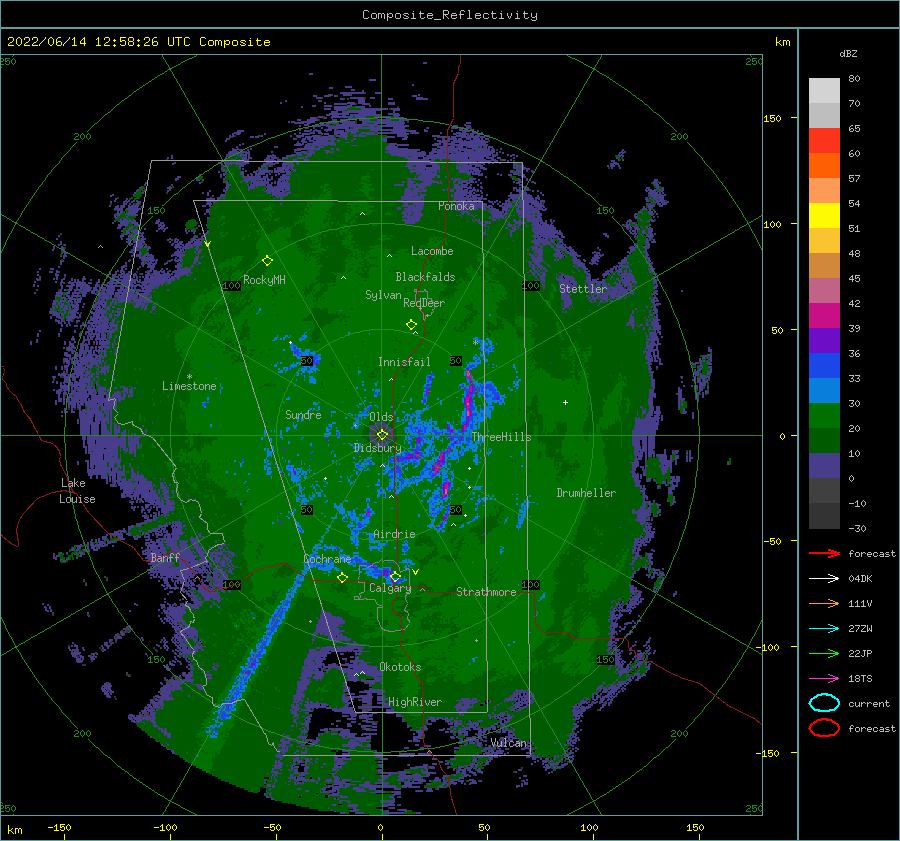The image size is (900, 841).
Task: Click the Composite_Reflectivity title
Action: 450,15
